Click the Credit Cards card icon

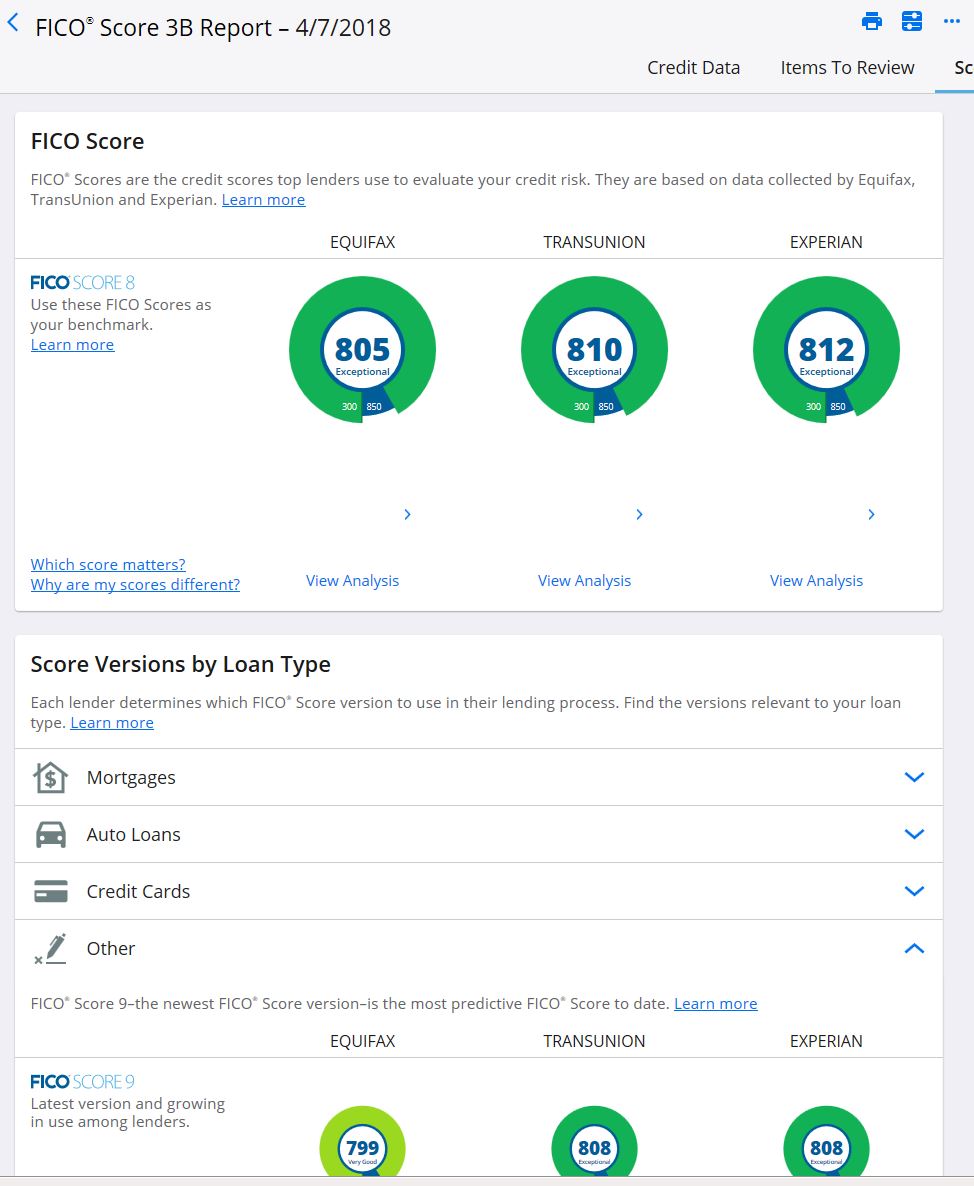pos(51,892)
